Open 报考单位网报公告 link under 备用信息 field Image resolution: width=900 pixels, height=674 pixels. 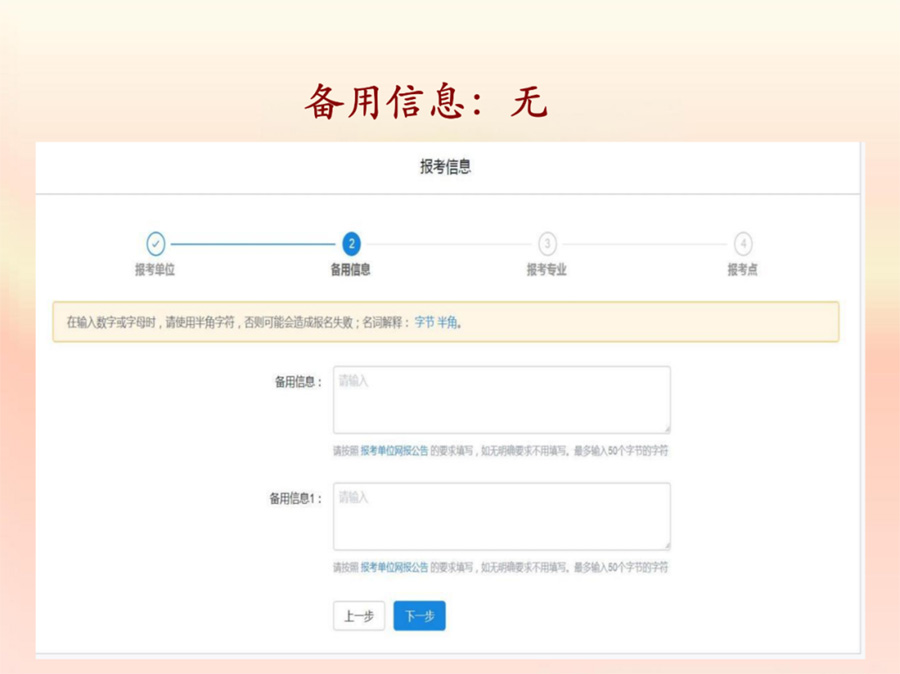[x=394, y=451]
